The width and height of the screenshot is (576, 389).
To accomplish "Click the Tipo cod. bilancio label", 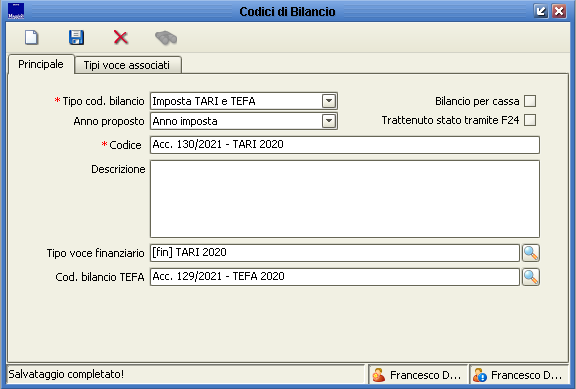I will coord(103,101).
